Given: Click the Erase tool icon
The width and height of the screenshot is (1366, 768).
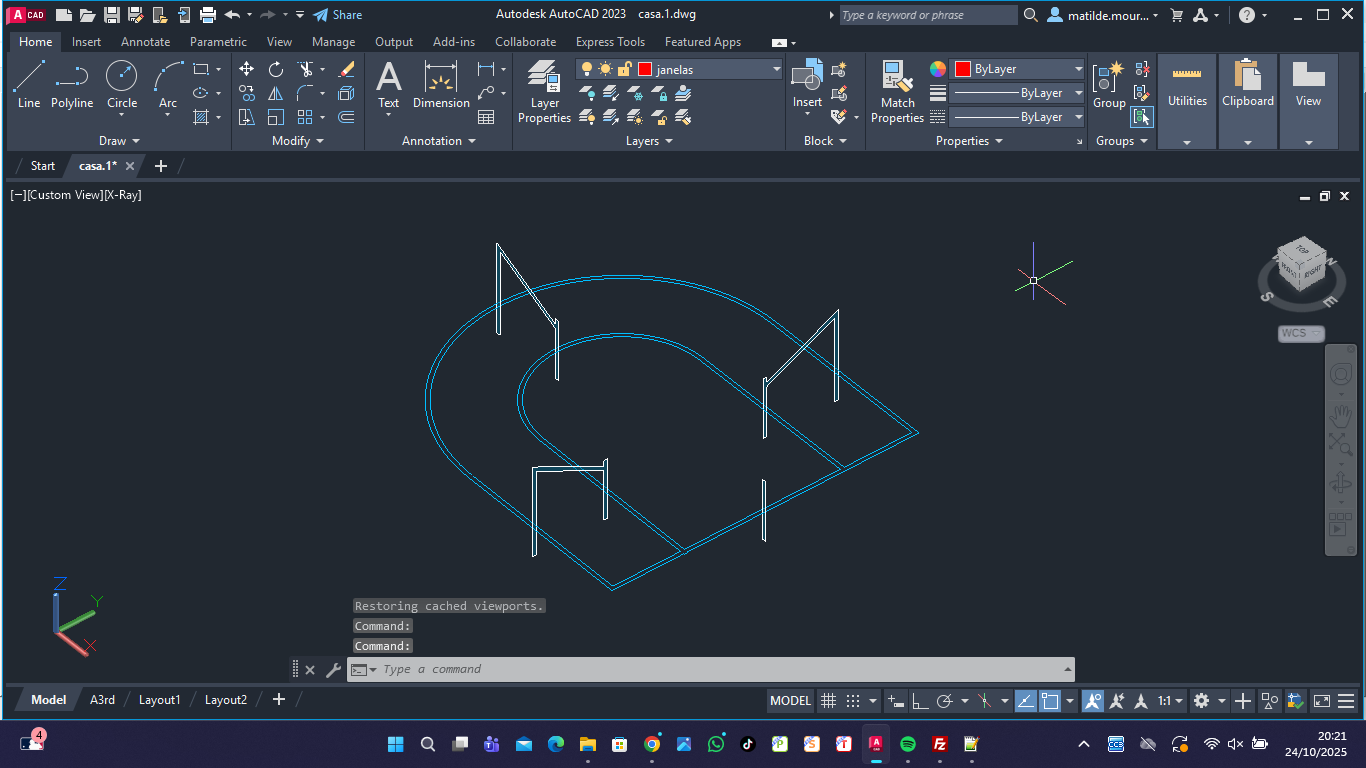Looking at the screenshot, I should [x=346, y=69].
